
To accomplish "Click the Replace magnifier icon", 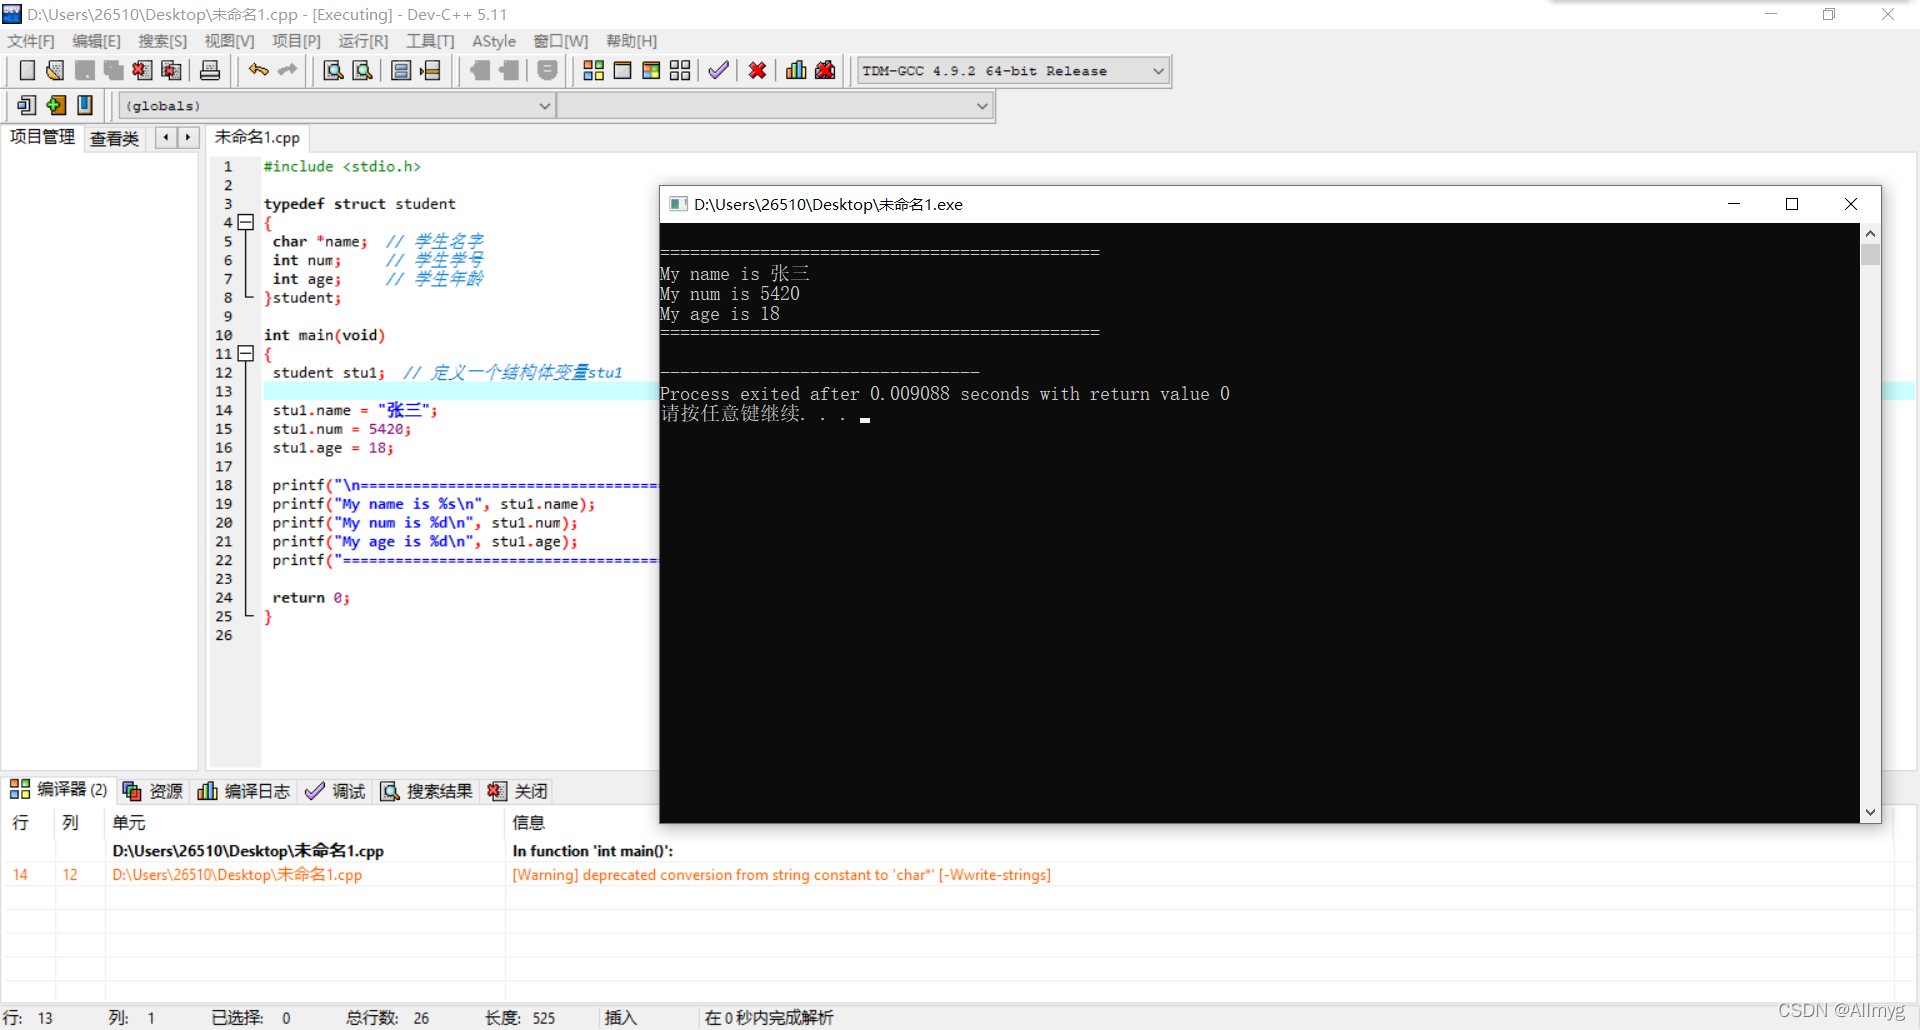I will tap(363, 70).
